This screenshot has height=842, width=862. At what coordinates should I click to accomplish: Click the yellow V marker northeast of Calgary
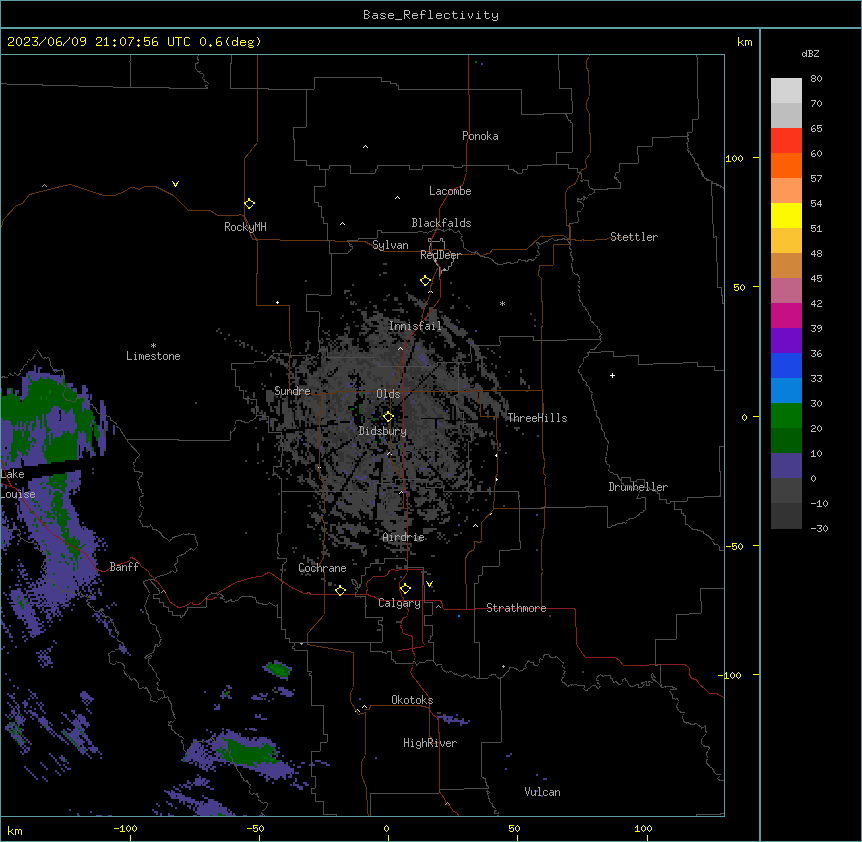click(x=429, y=584)
